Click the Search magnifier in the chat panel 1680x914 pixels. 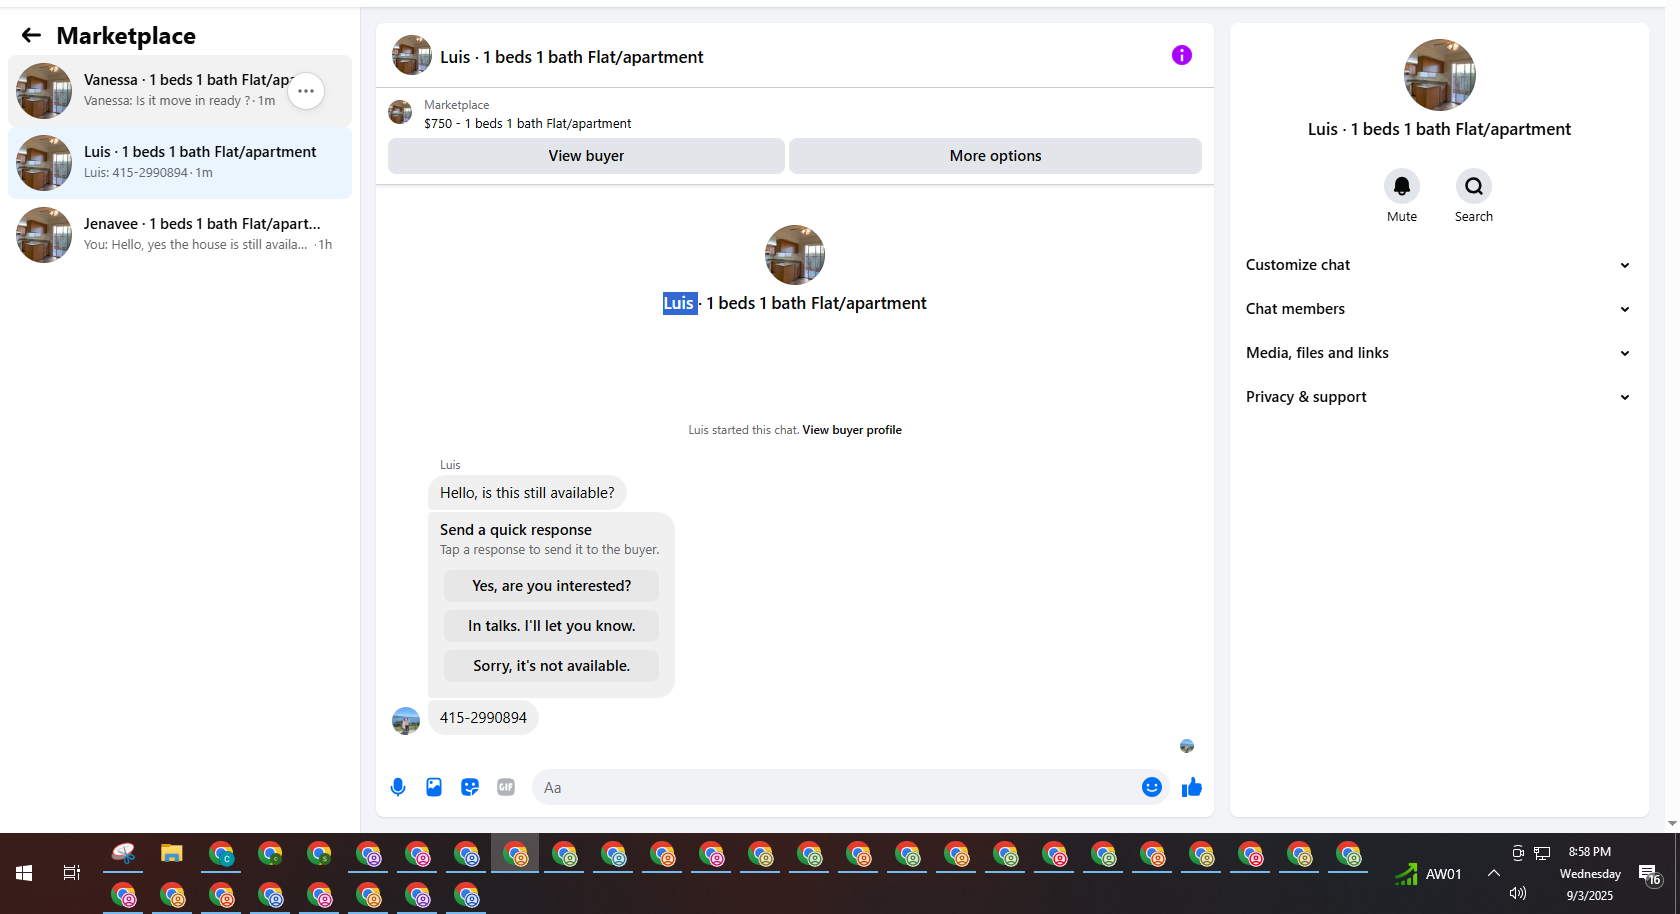[1474, 186]
